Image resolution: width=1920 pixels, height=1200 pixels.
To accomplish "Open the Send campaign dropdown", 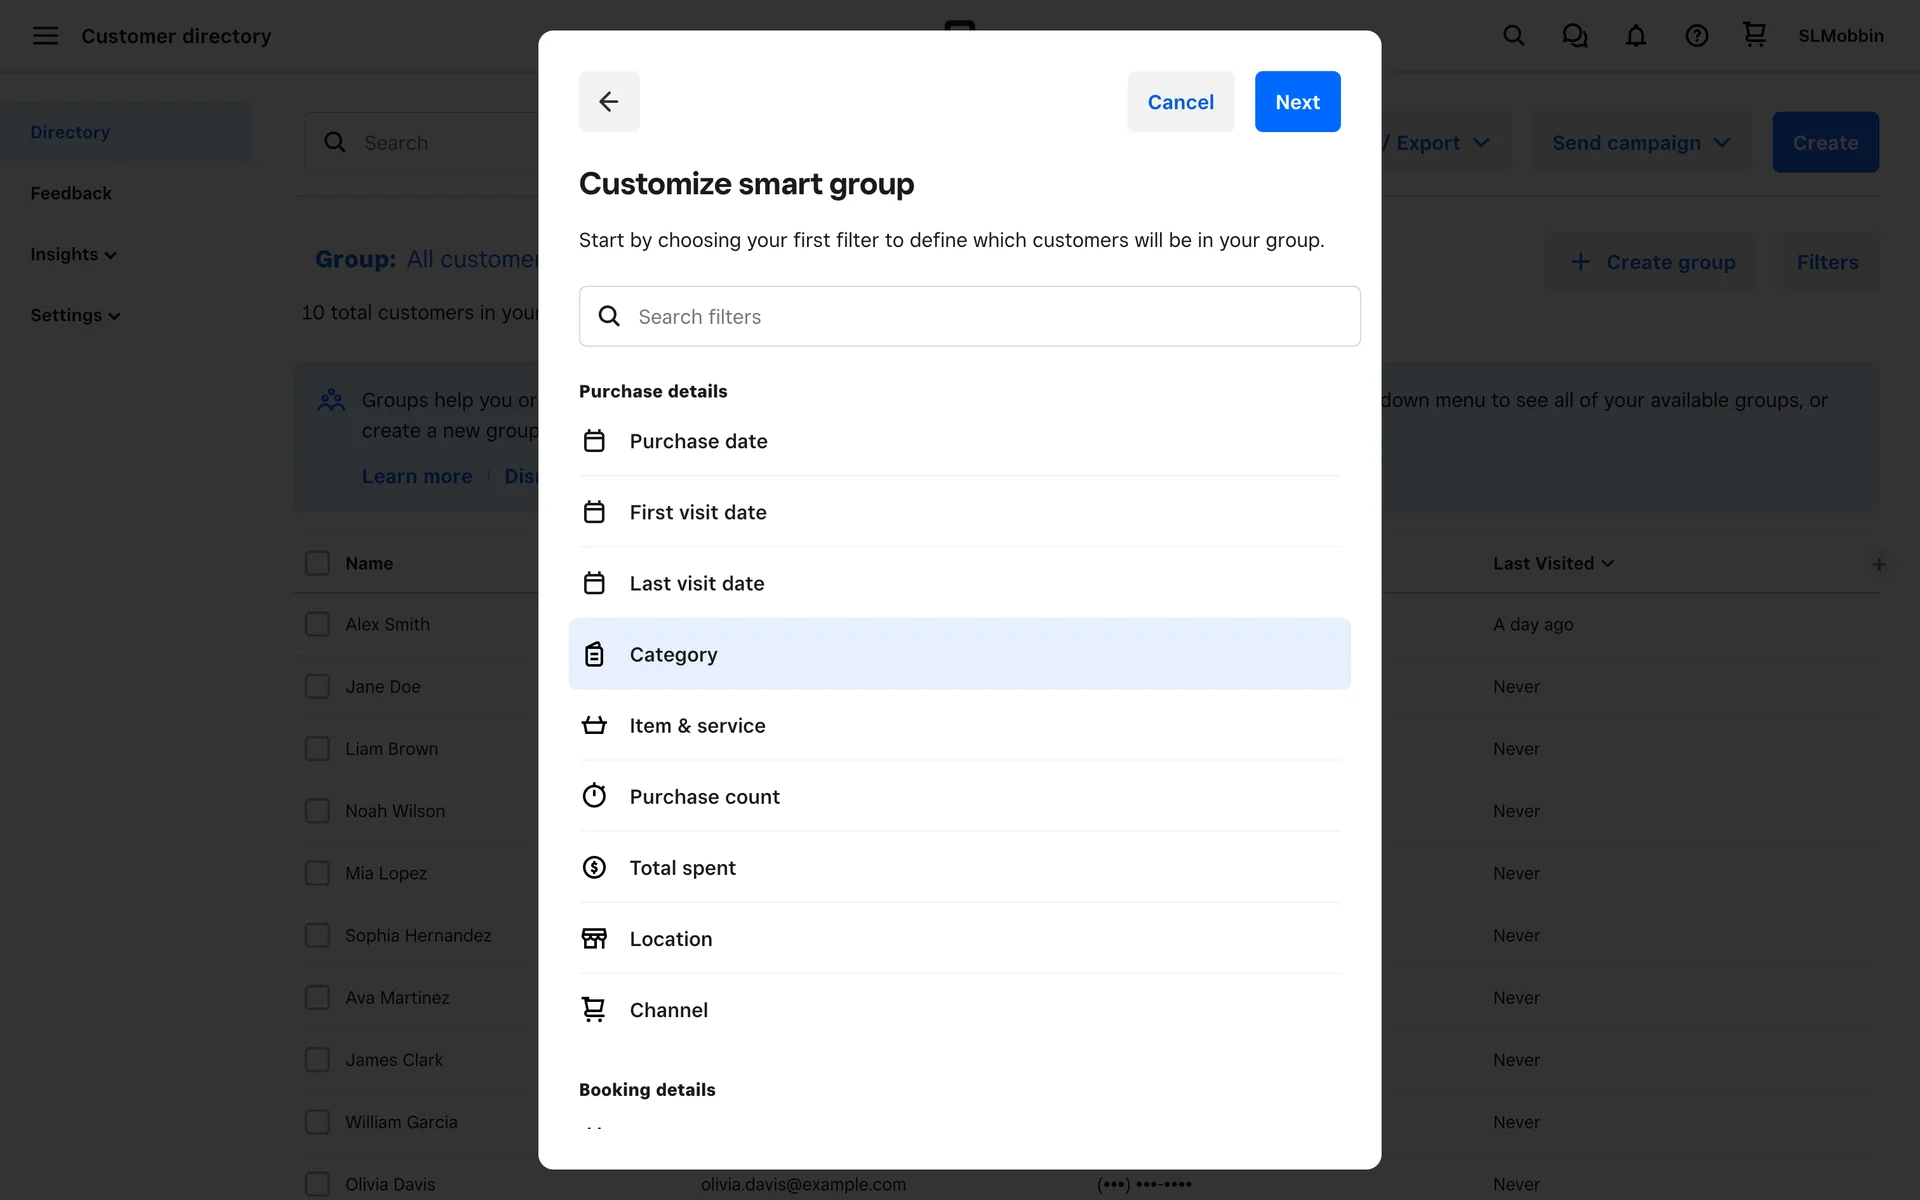I will point(1640,143).
